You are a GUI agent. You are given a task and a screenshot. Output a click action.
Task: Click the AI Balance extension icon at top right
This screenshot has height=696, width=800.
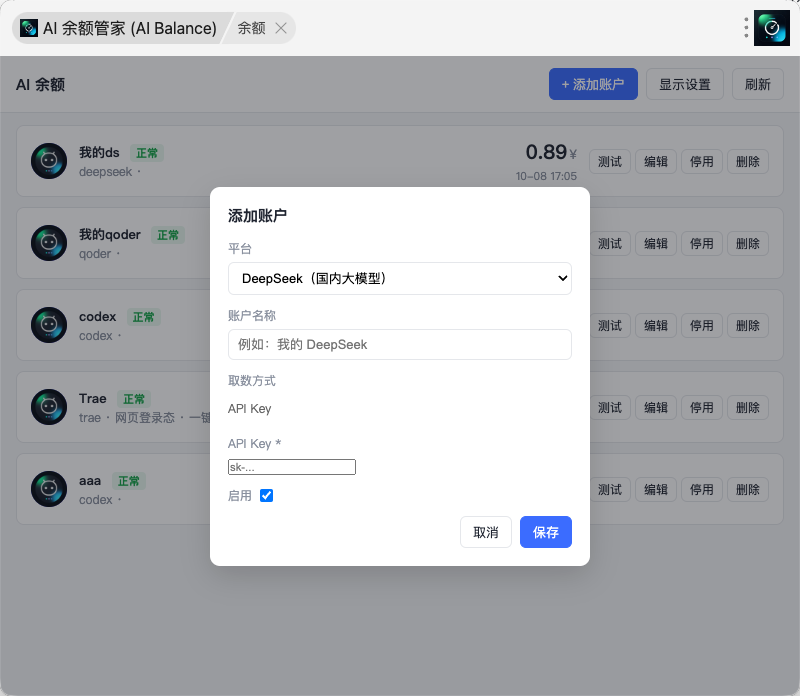click(x=771, y=28)
